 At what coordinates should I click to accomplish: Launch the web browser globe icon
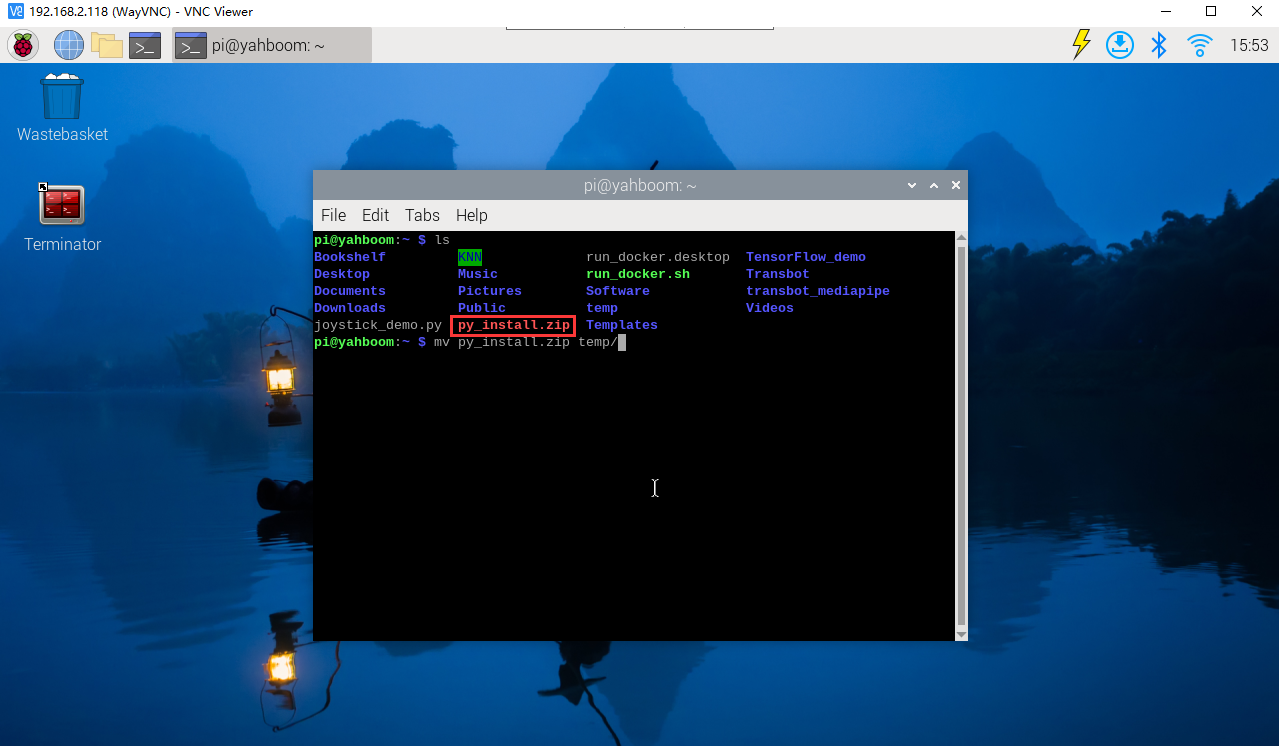69,45
